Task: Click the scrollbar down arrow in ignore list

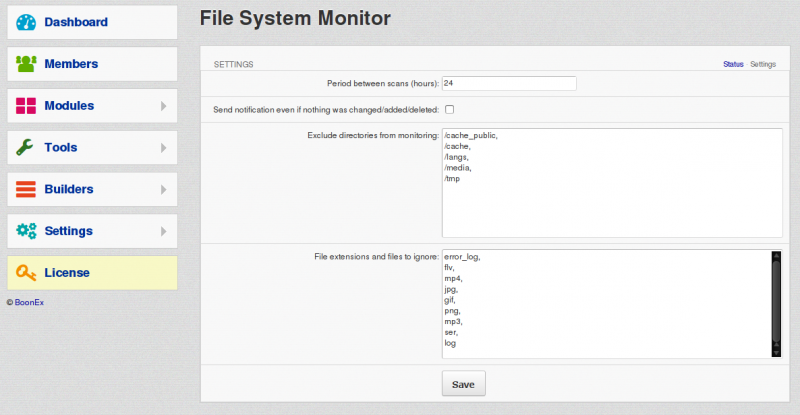Action: (776, 352)
